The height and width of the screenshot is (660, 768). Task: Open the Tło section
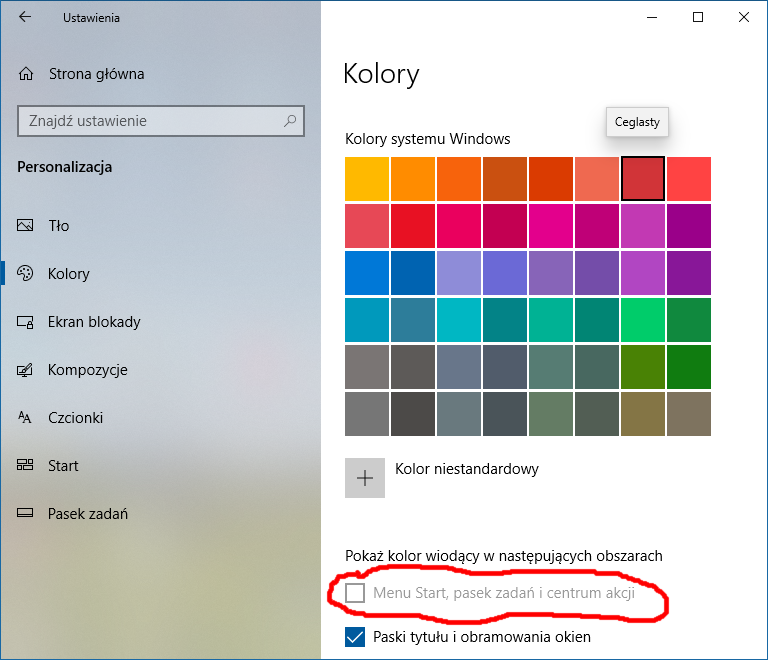tap(59, 225)
